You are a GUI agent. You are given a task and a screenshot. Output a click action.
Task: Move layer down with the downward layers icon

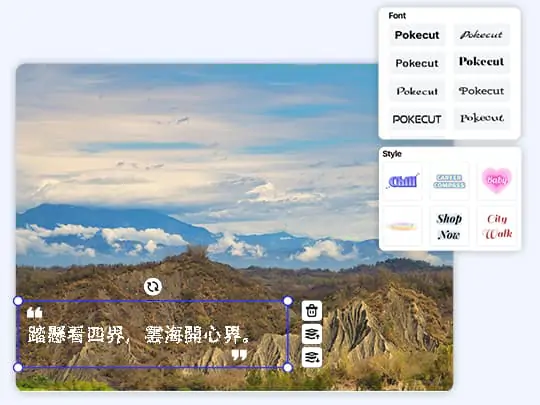click(x=312, y=357)
